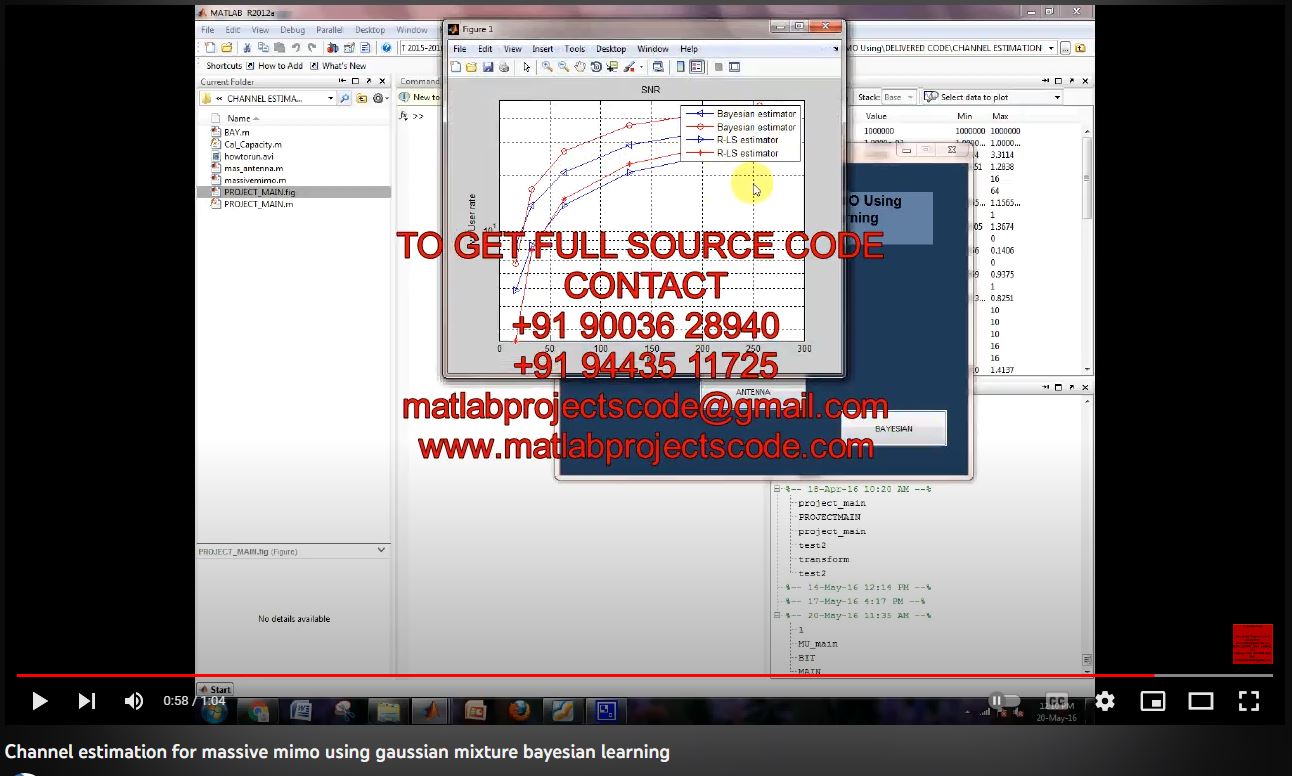The height and width of the screenshot is (776, 1292).
Task: Open 'Select data to plot' dropdown
Action: pos(1057,97)
